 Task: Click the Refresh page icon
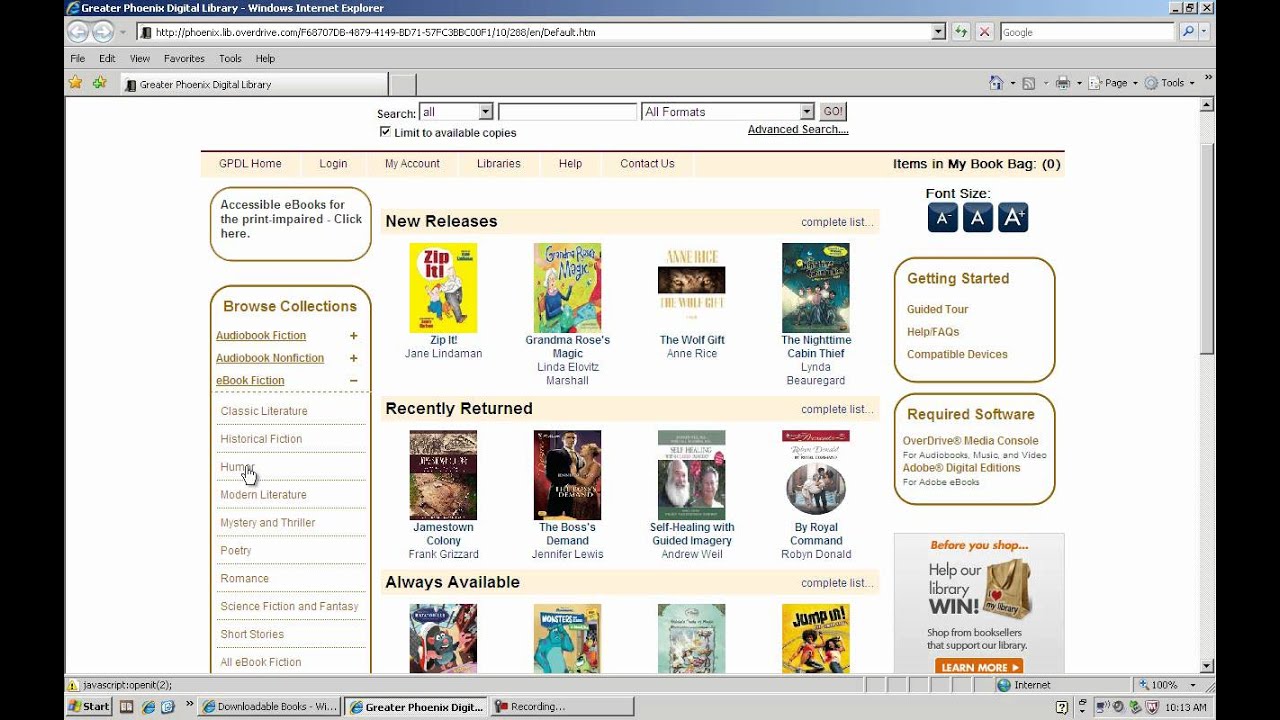[961, 32]
